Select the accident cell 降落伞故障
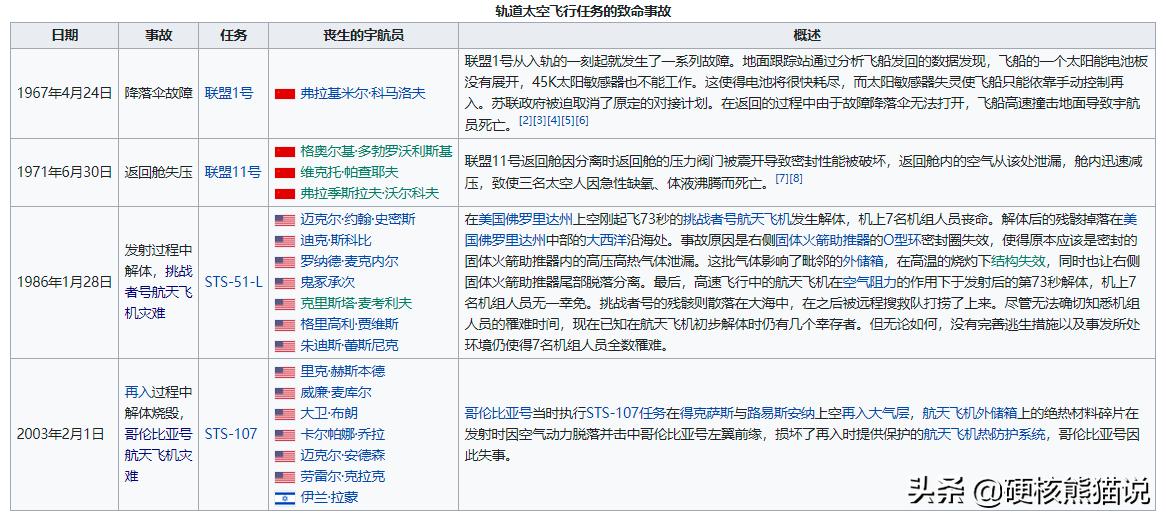 [158, 94]
